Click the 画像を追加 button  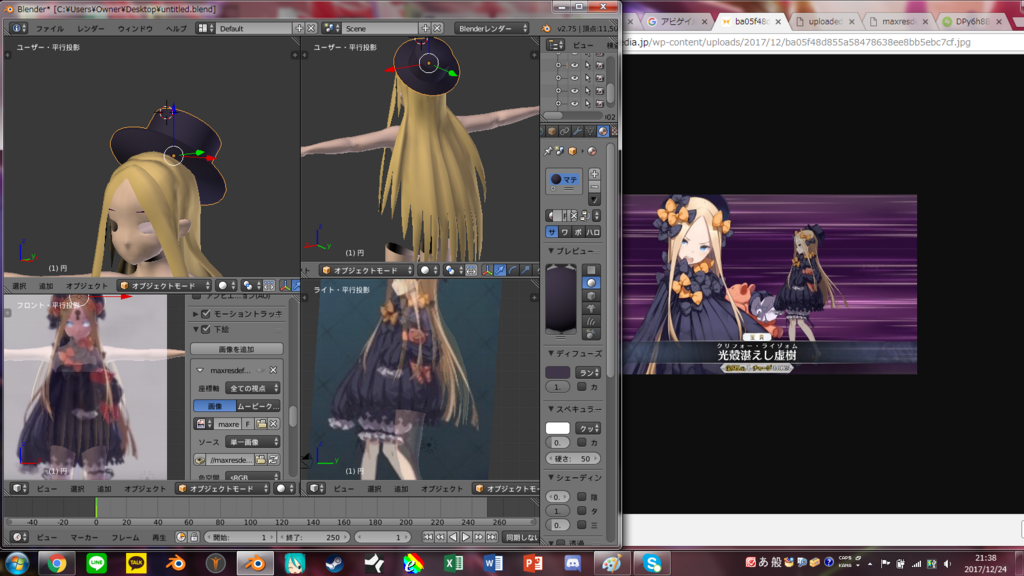click(x=236, y=349)
